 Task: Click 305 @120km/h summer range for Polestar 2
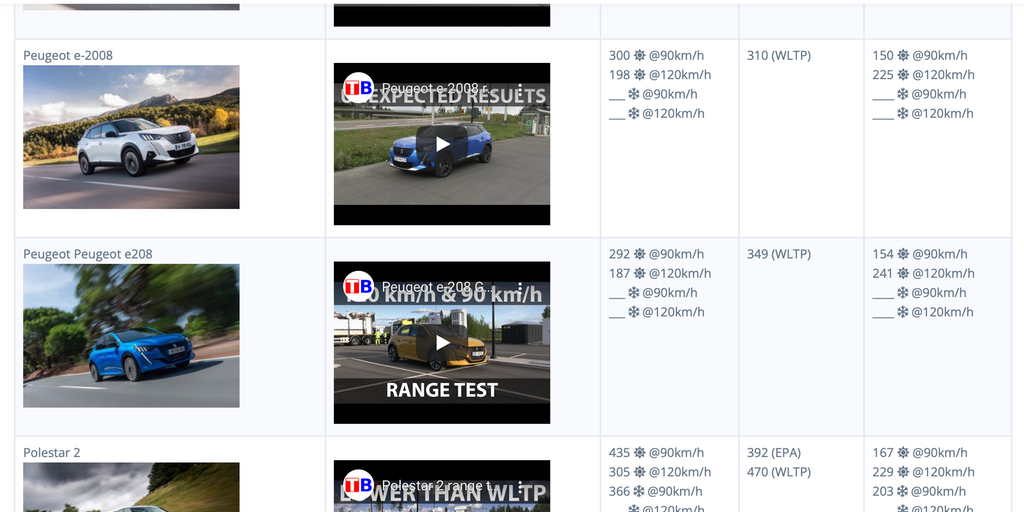coord(660,472)
